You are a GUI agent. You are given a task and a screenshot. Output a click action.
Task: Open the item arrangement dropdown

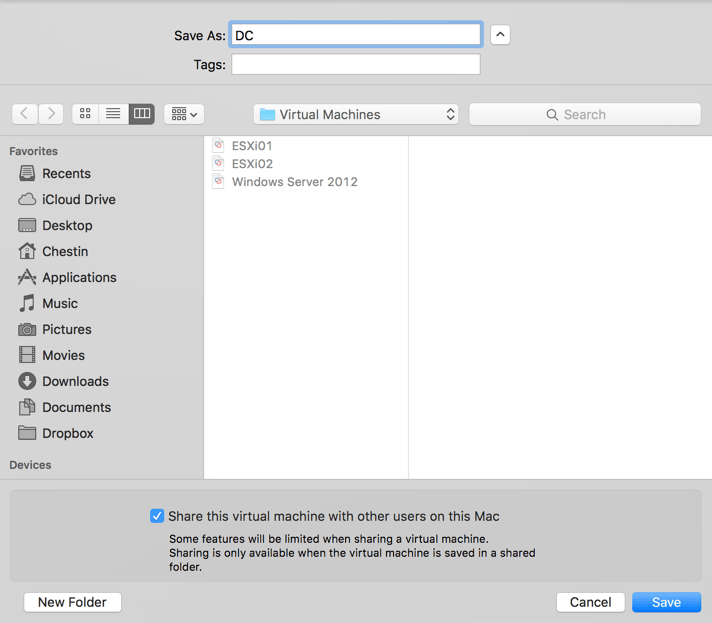pos(184,114)
